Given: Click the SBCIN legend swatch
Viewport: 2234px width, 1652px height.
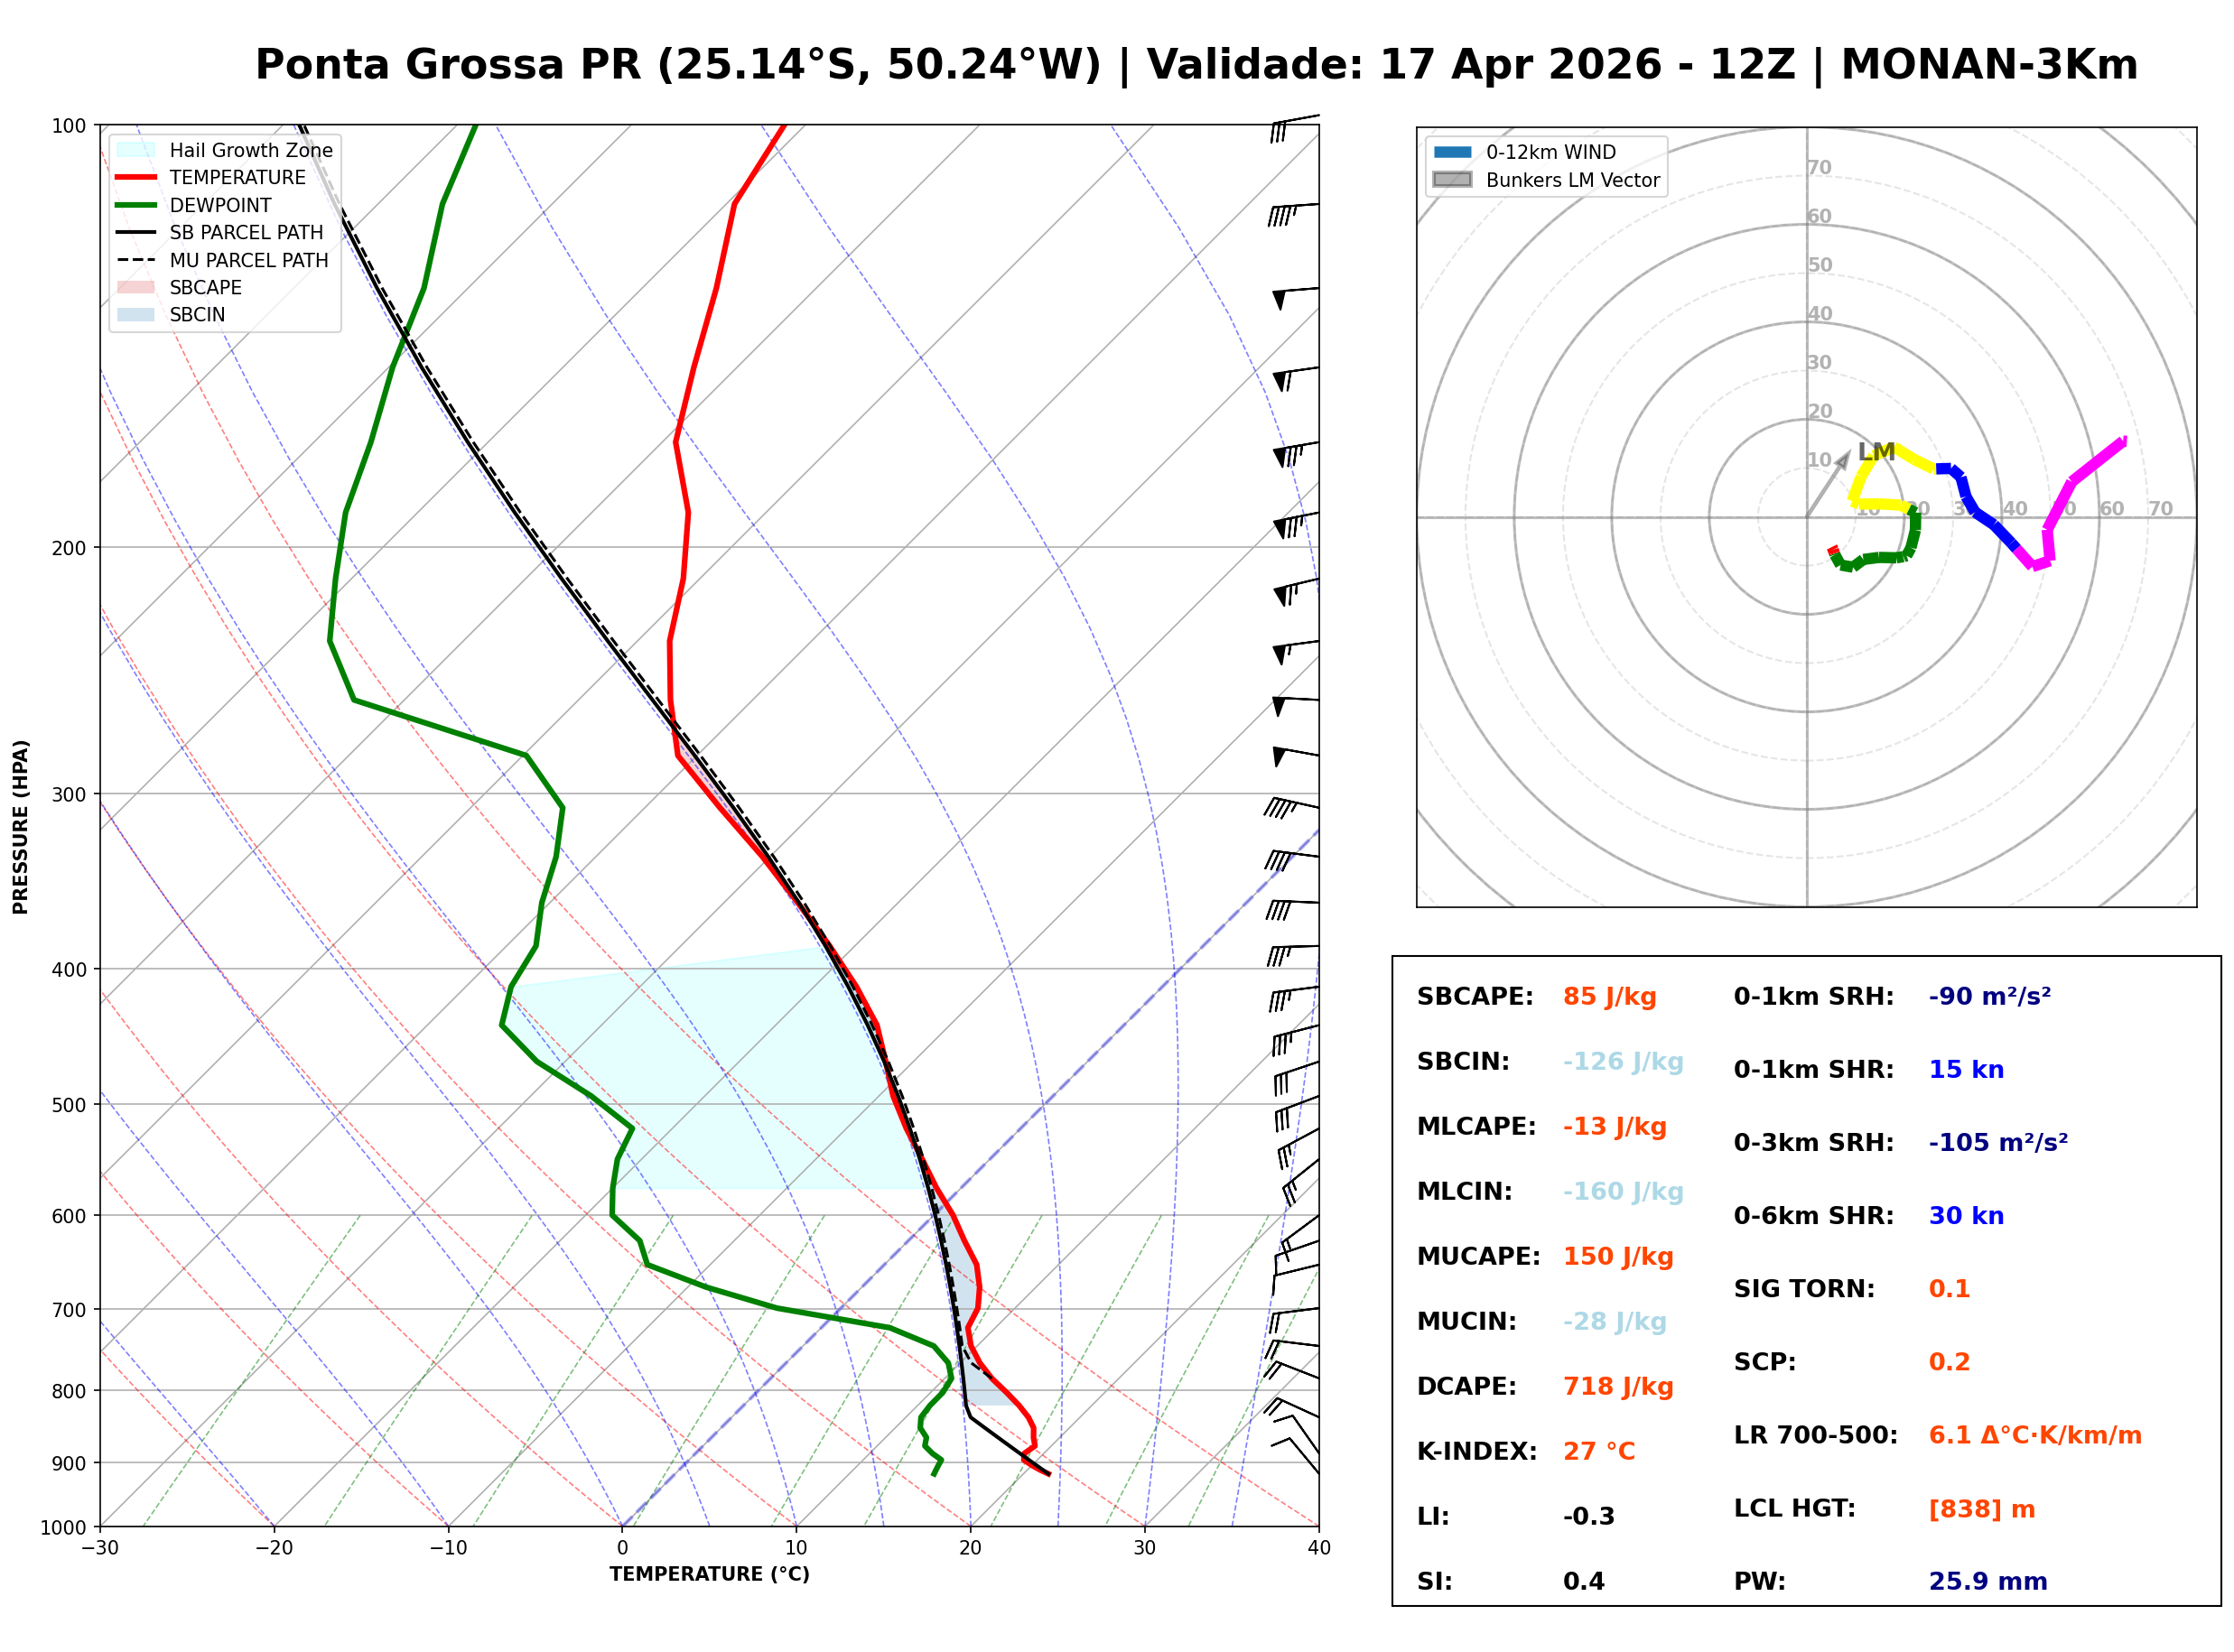Looking at the screenshot, I should coord(136,314).
